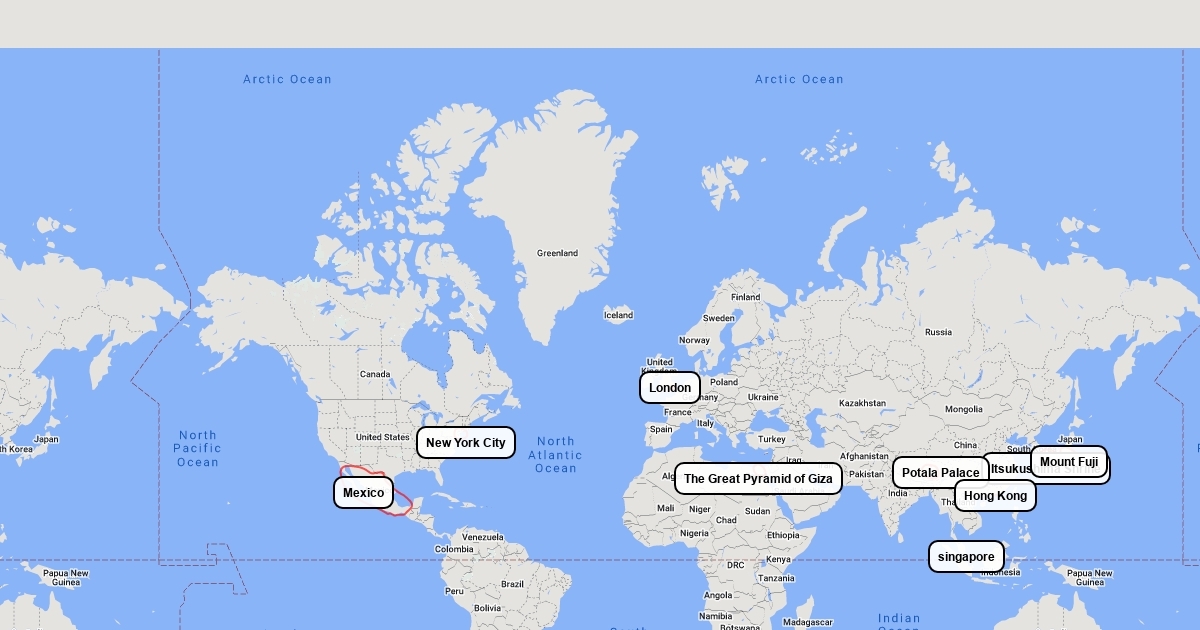
Task: Select the New York City marker label
Action: coord(465,443)
